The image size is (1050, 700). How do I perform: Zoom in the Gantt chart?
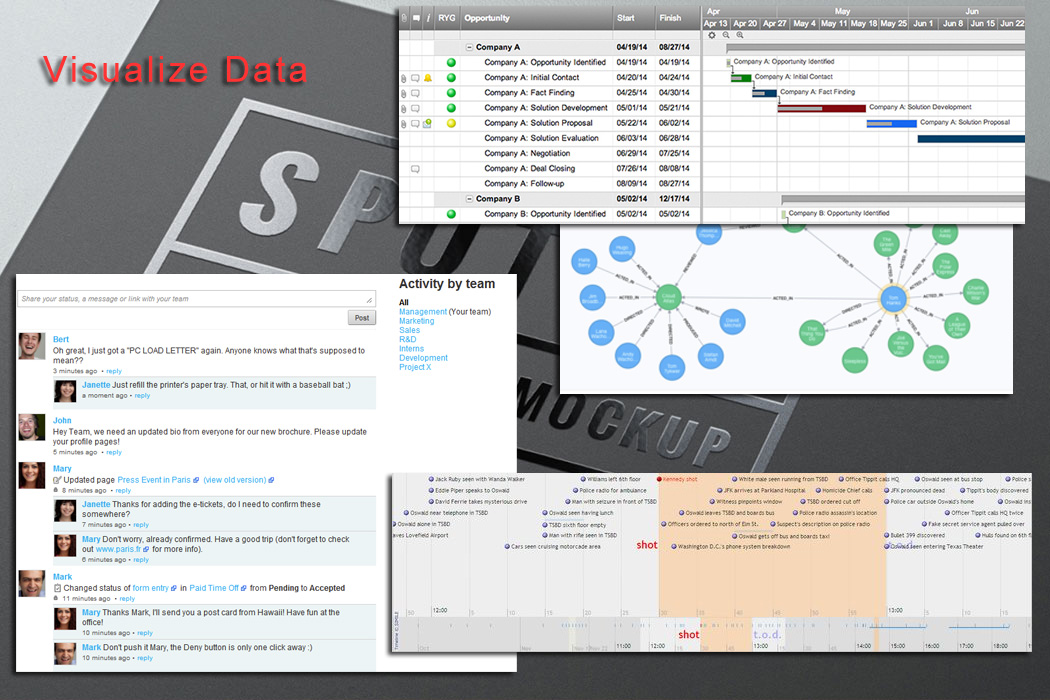[x=740, y=35]
